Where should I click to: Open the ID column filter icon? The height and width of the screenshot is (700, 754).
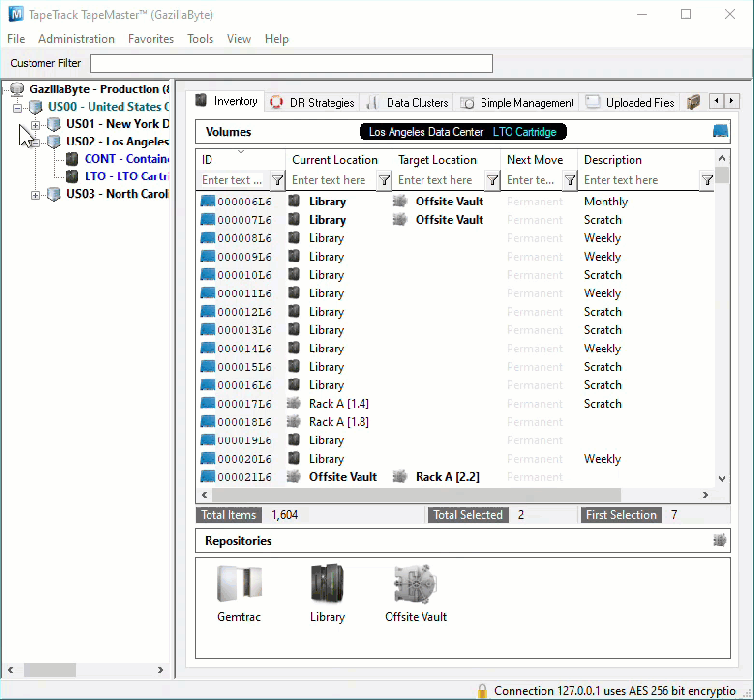[277, 180]
